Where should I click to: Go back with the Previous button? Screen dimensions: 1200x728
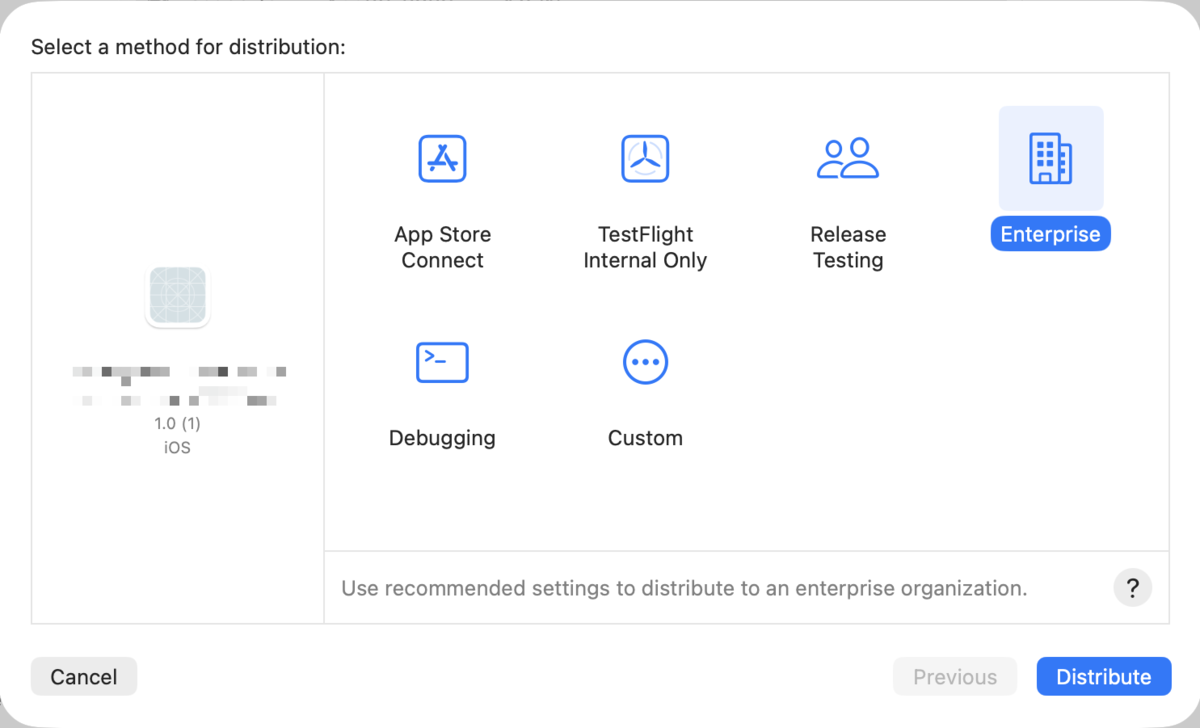[x=954, y=677]
